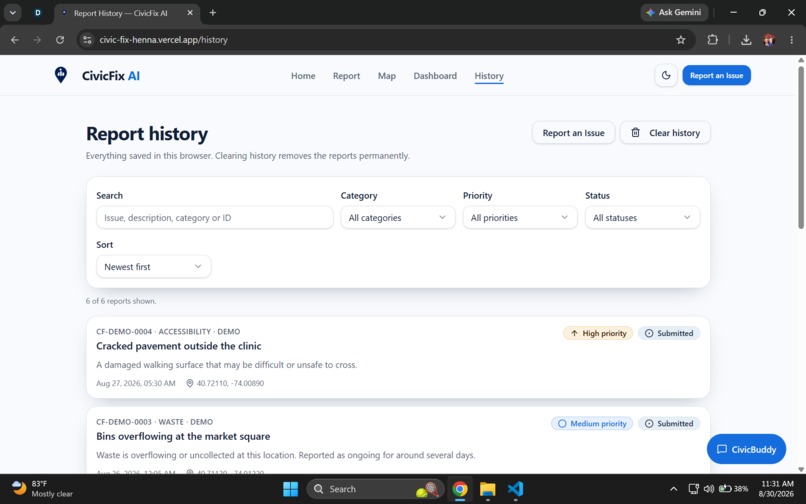Click the page vertical scrollbar thumb
806x504 pixels.
[x=801, y=148]
